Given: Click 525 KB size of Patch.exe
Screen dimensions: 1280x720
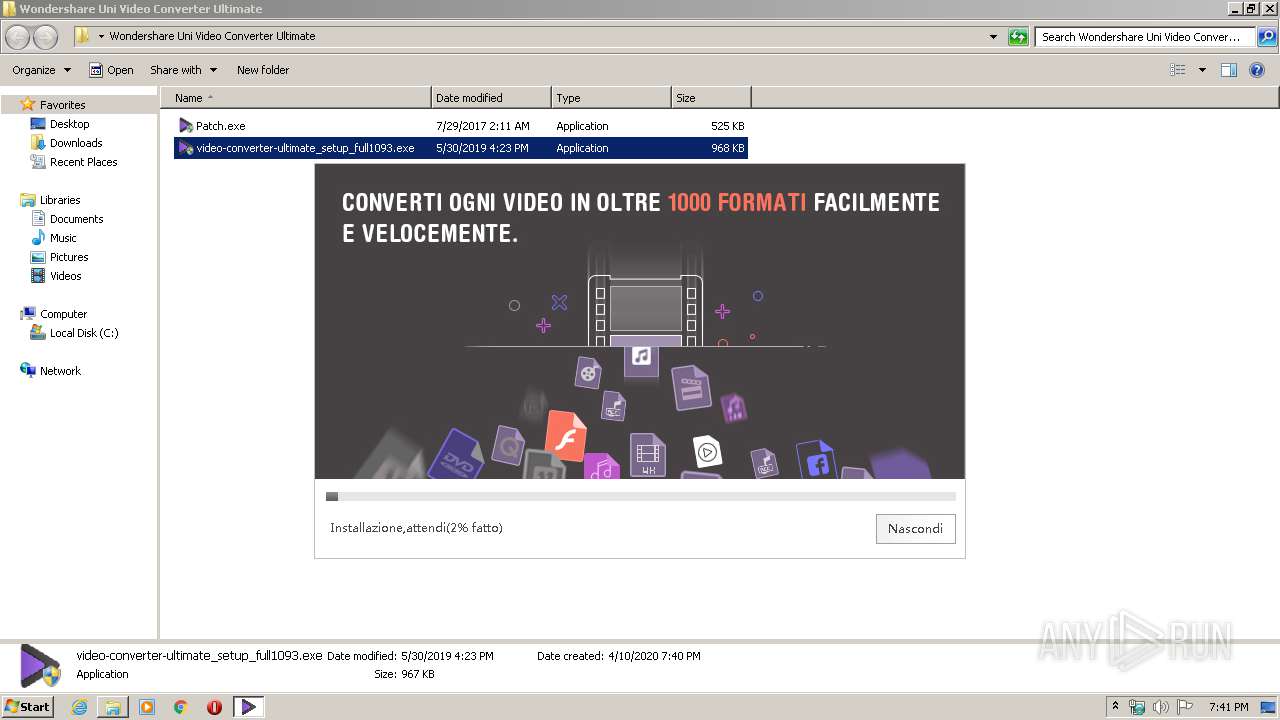Looking at the screenshot, I should click(727, 126).
